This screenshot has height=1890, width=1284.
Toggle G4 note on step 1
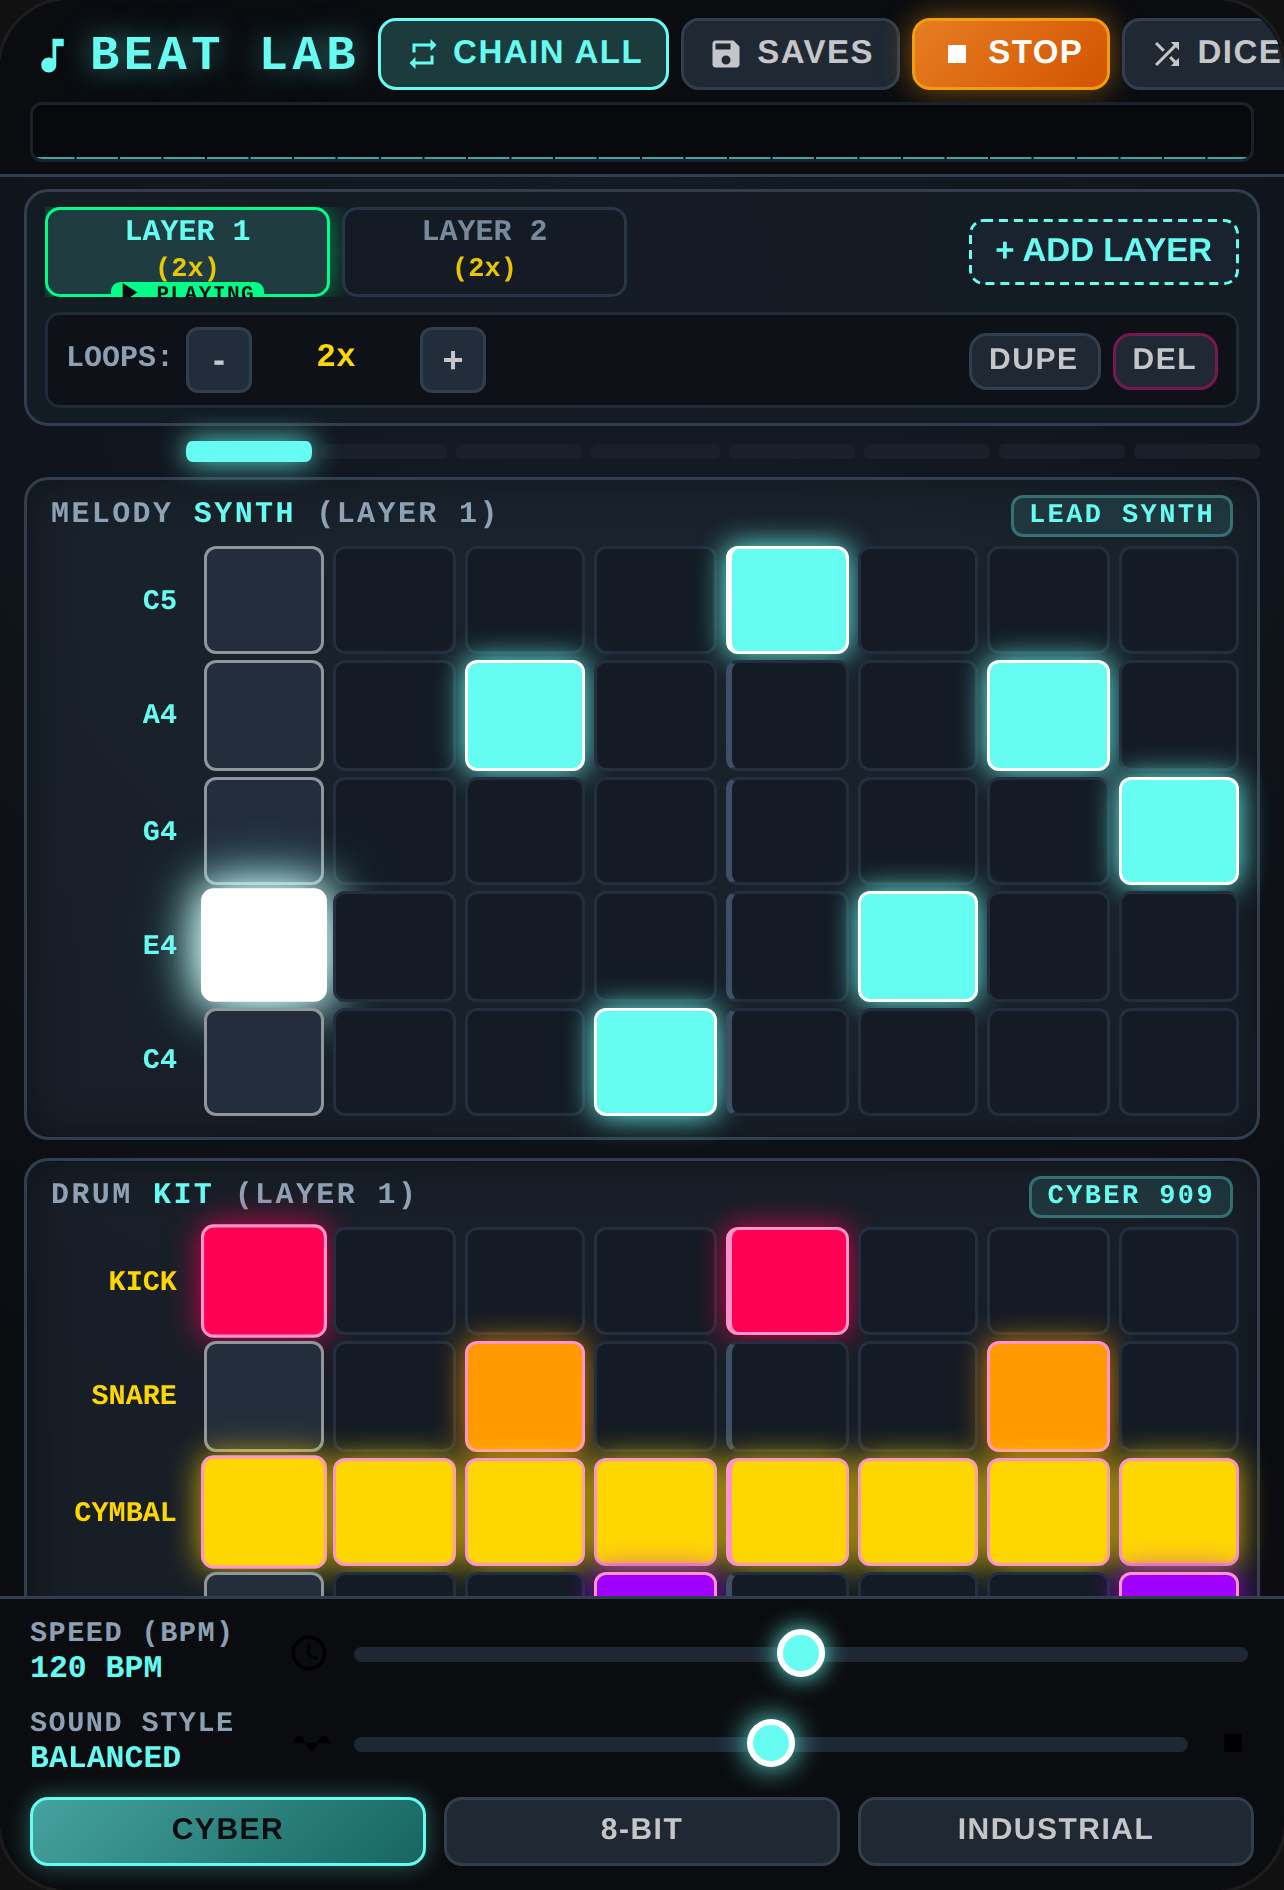264,831
